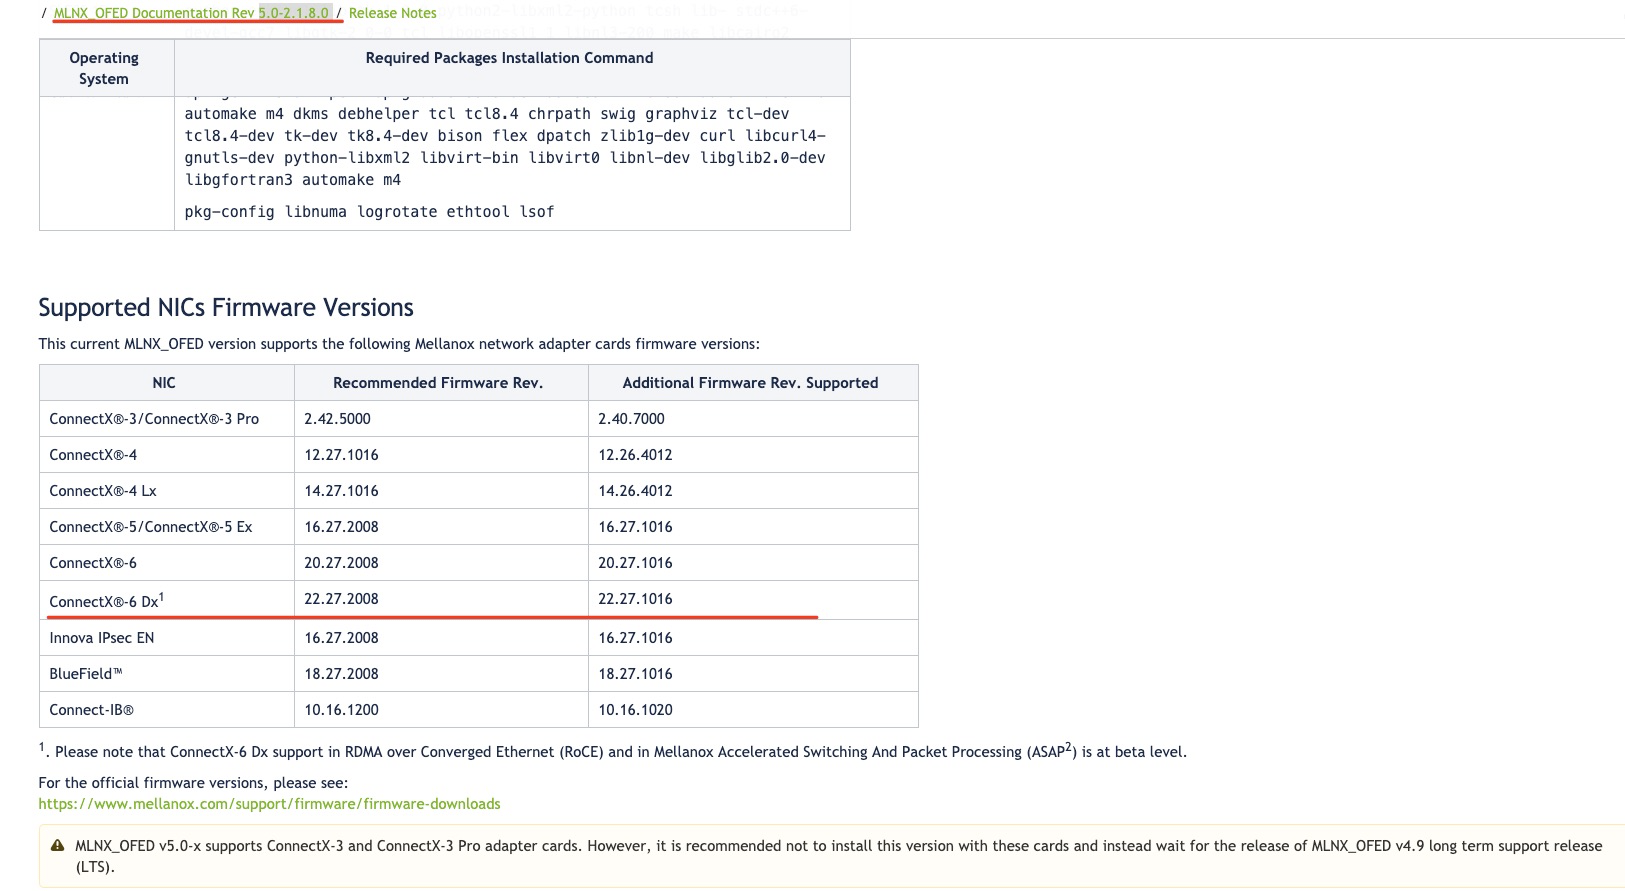
Task: Select firmware value 14.27.1016
Action: tap(341, 491)
